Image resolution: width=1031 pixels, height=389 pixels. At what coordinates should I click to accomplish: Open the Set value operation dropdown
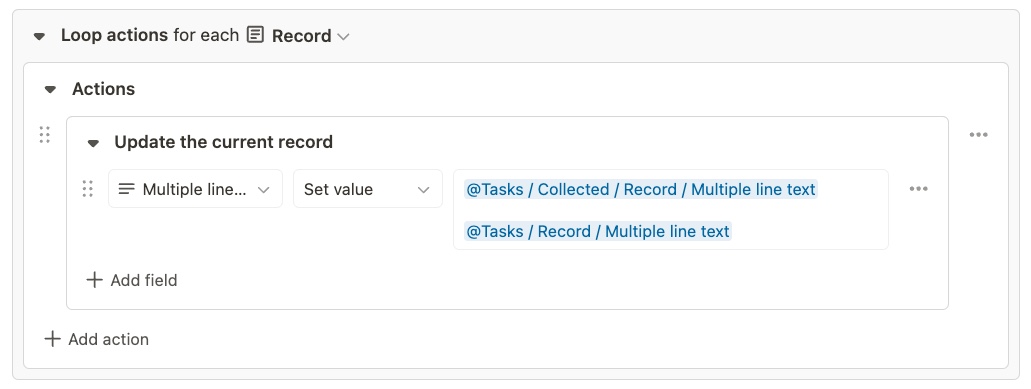point(368,189)
